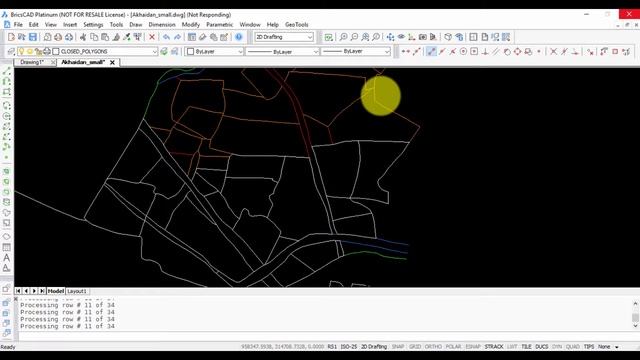Click the Copy icon

(94, 37)
